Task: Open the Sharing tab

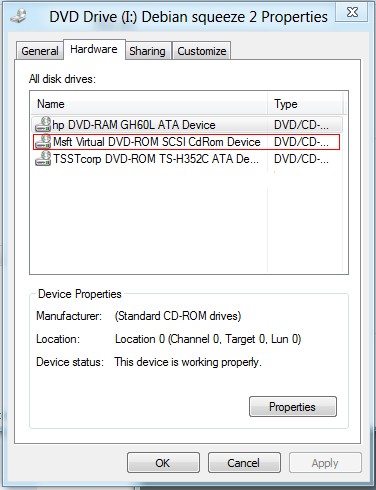Action: click(147, 51)
